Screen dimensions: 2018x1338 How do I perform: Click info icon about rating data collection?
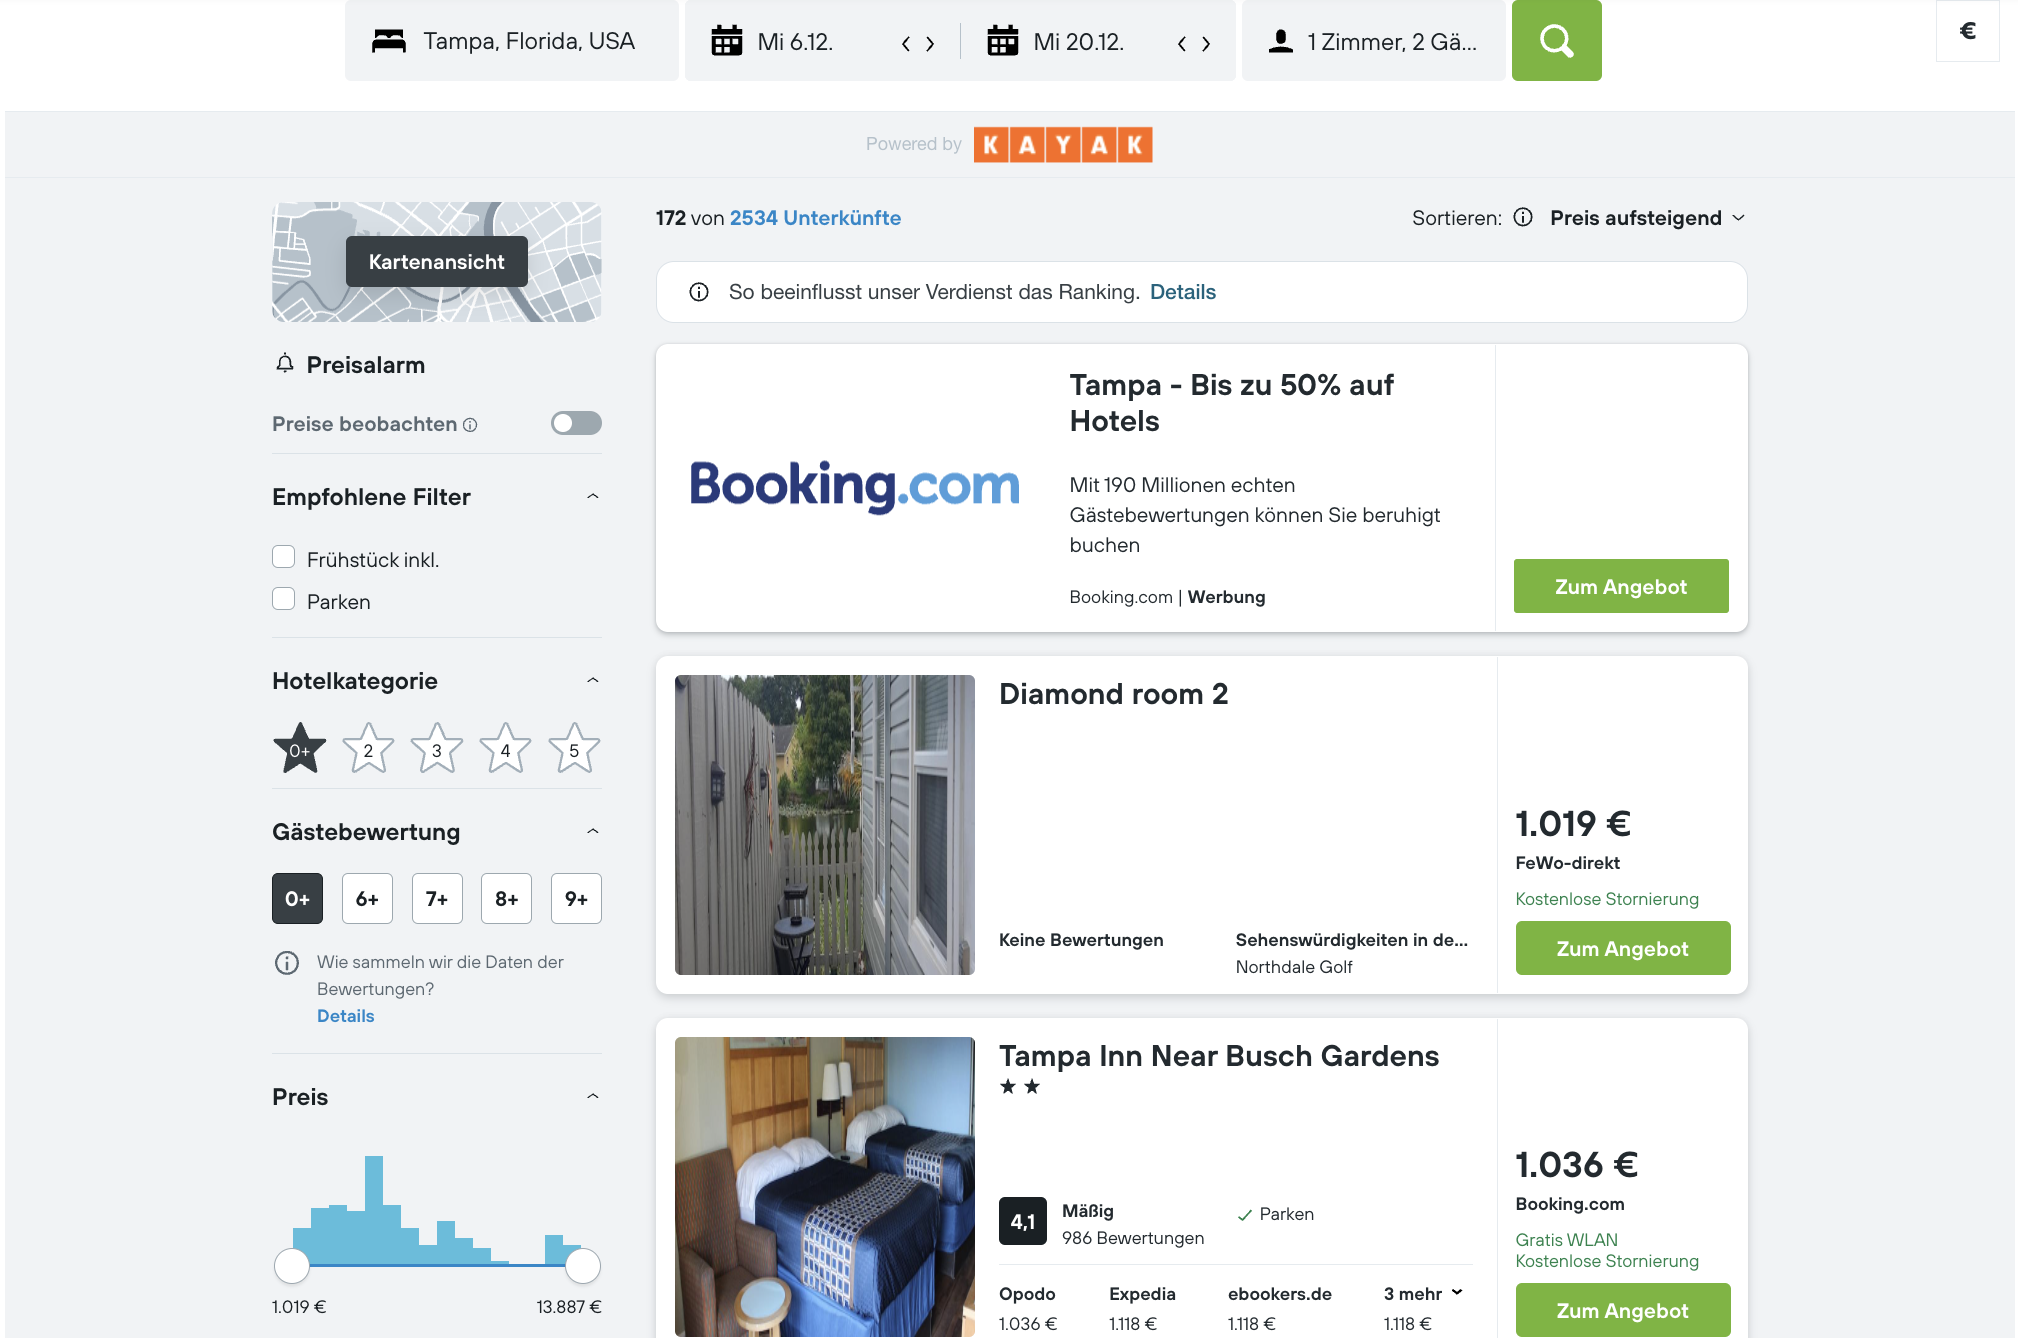pyautogui.click(x=287, y=963)
